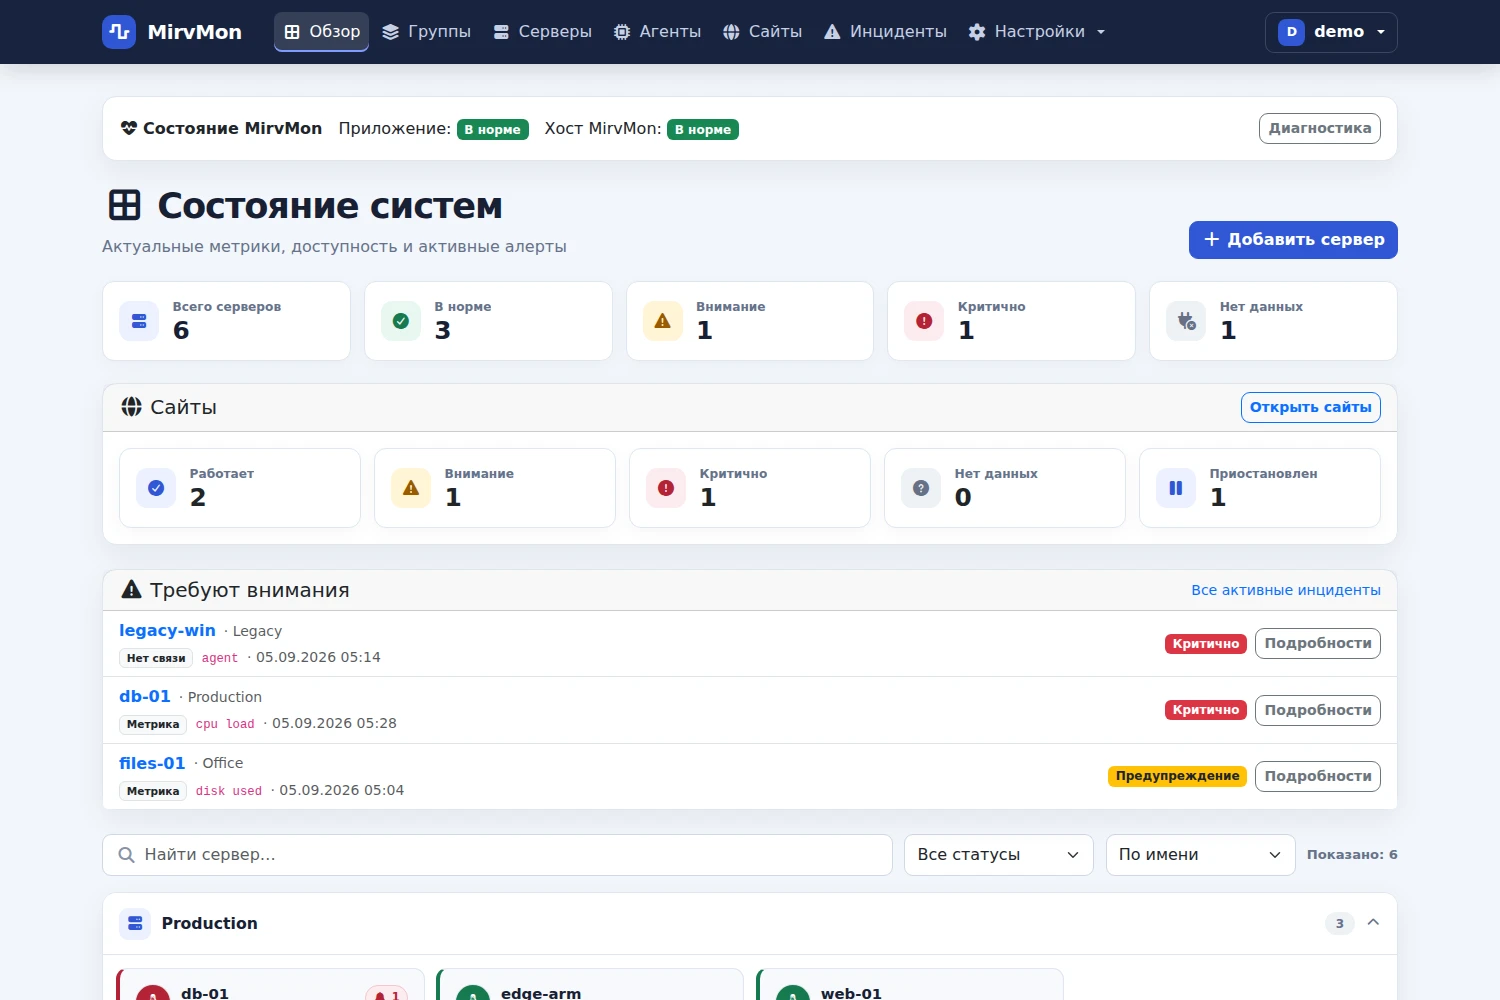Open the Обзор tab
The width and height of the screenshot is (1500, 1000).
click(322, 32)
